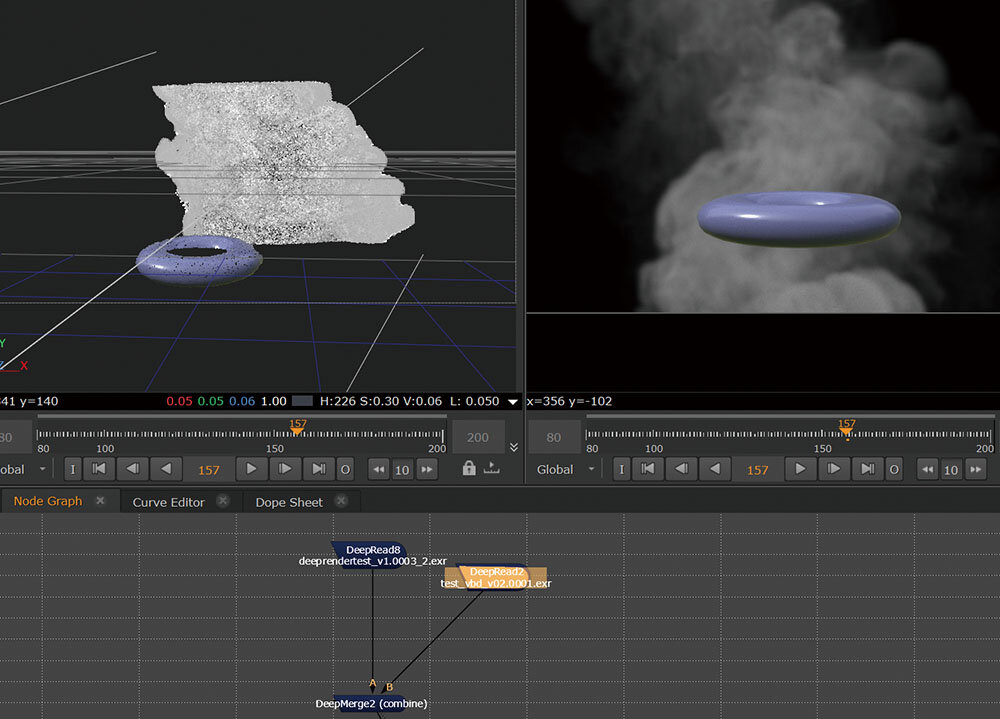Select the DeepMerge2 (combine) node
This screenshot has height=719, width=1000.
(x=371, y=704)
